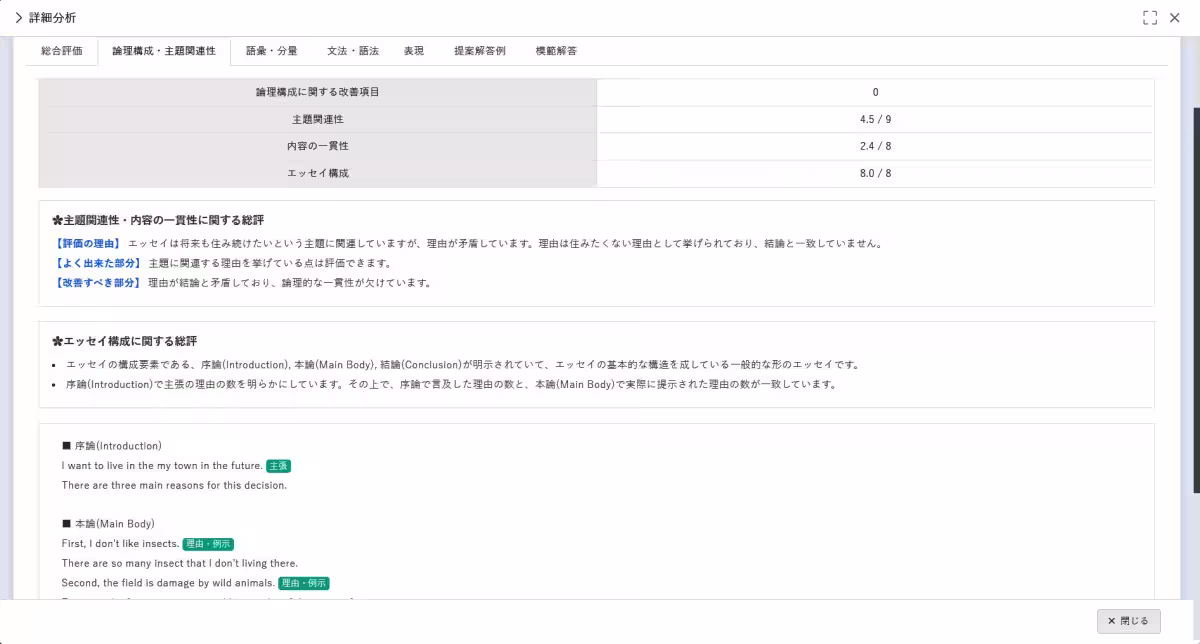Click the fullscreen expand icon top right

tap(1148, 17)
